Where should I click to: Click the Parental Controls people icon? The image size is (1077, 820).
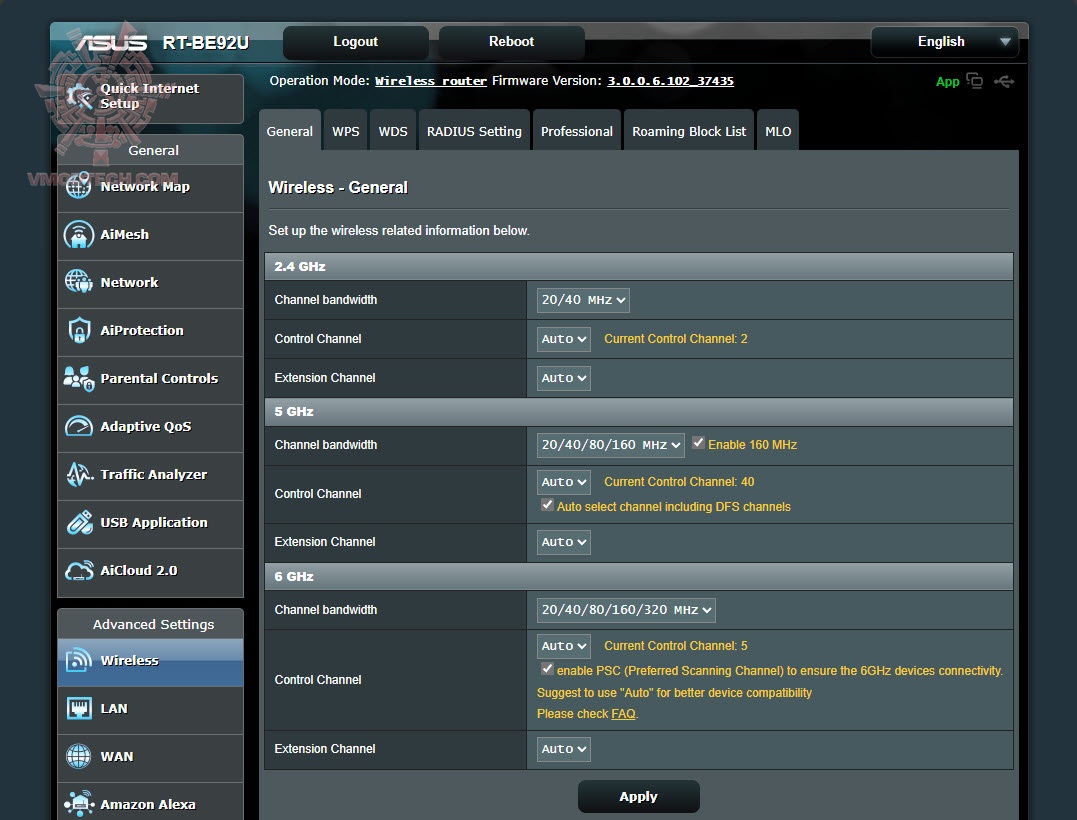[78, 378]
